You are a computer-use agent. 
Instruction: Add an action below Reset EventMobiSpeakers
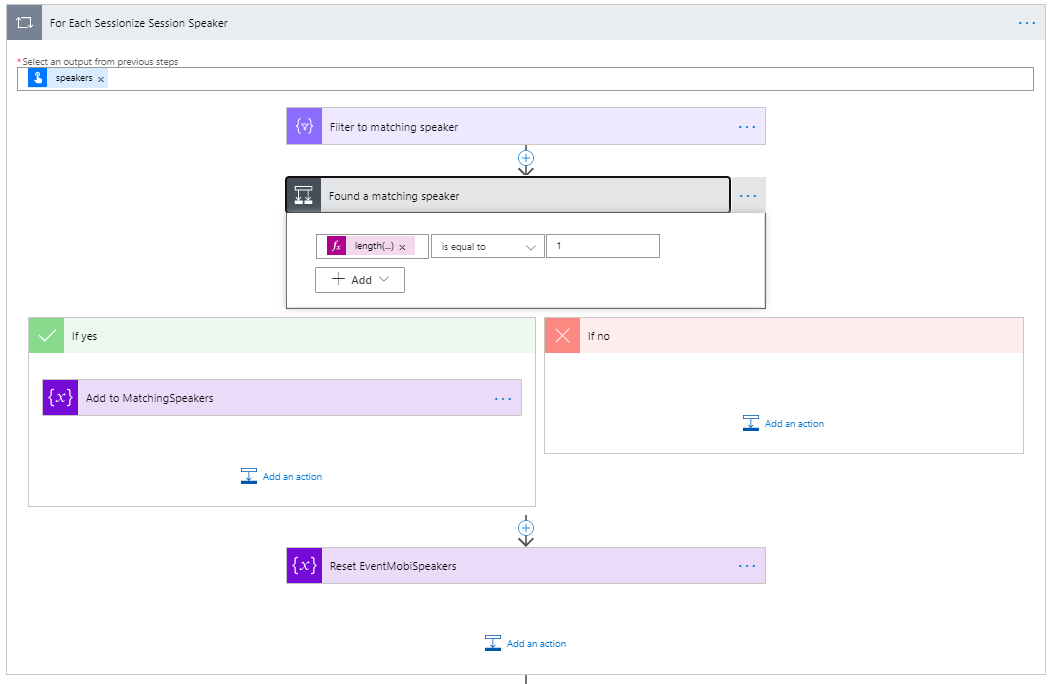(x=526, y=644)
